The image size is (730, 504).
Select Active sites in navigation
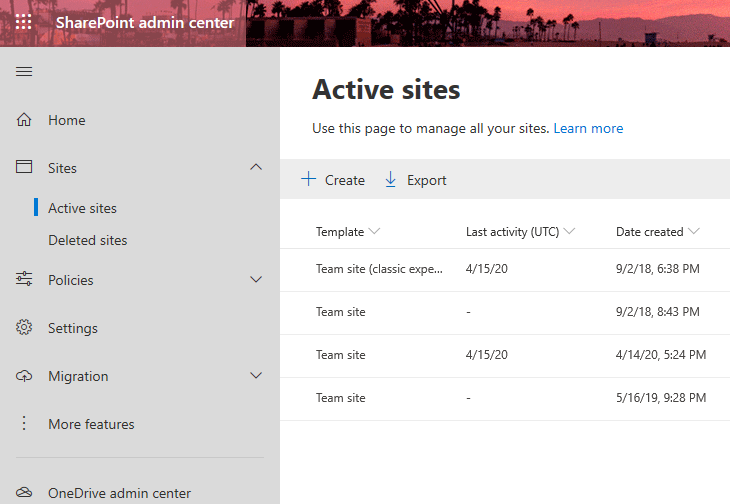[x=82, y=208]
